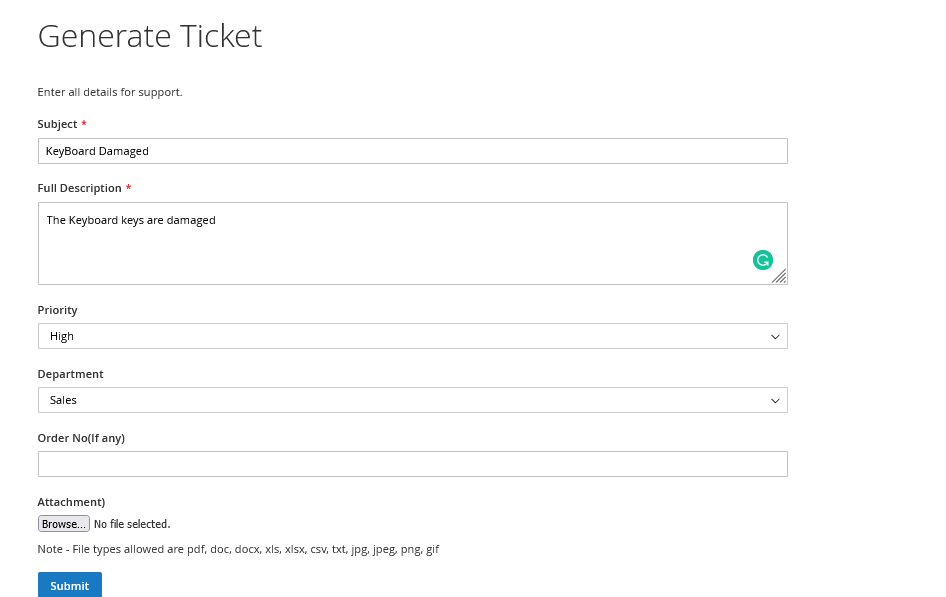Screen dimensions: 946x597
Task: Click the Attachment label
Action: (71, 502)
